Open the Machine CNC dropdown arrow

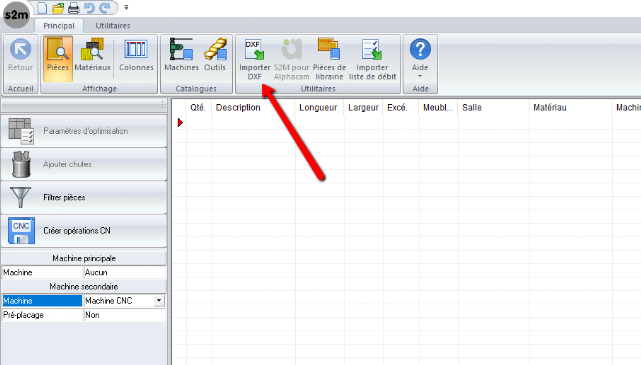coord(159,301)
